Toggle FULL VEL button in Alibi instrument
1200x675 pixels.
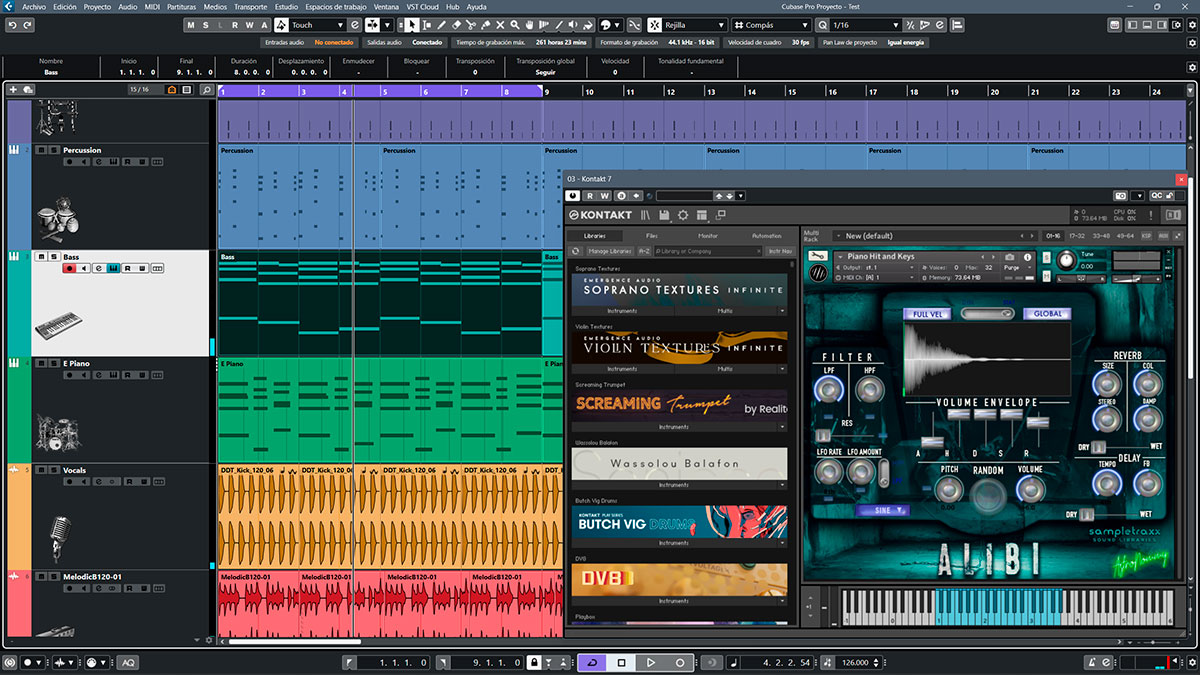(x=927, y=313)
